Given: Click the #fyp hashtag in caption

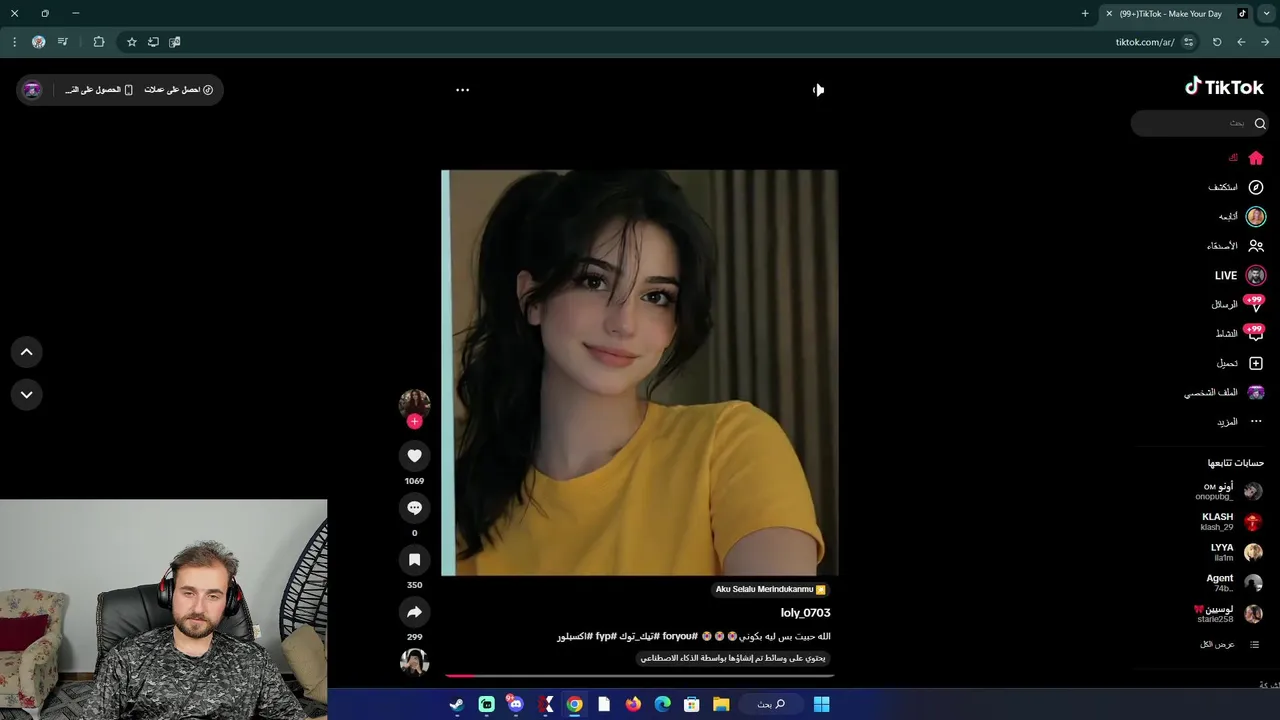Looking at the screenshot, I should click(x=606, y=636).
